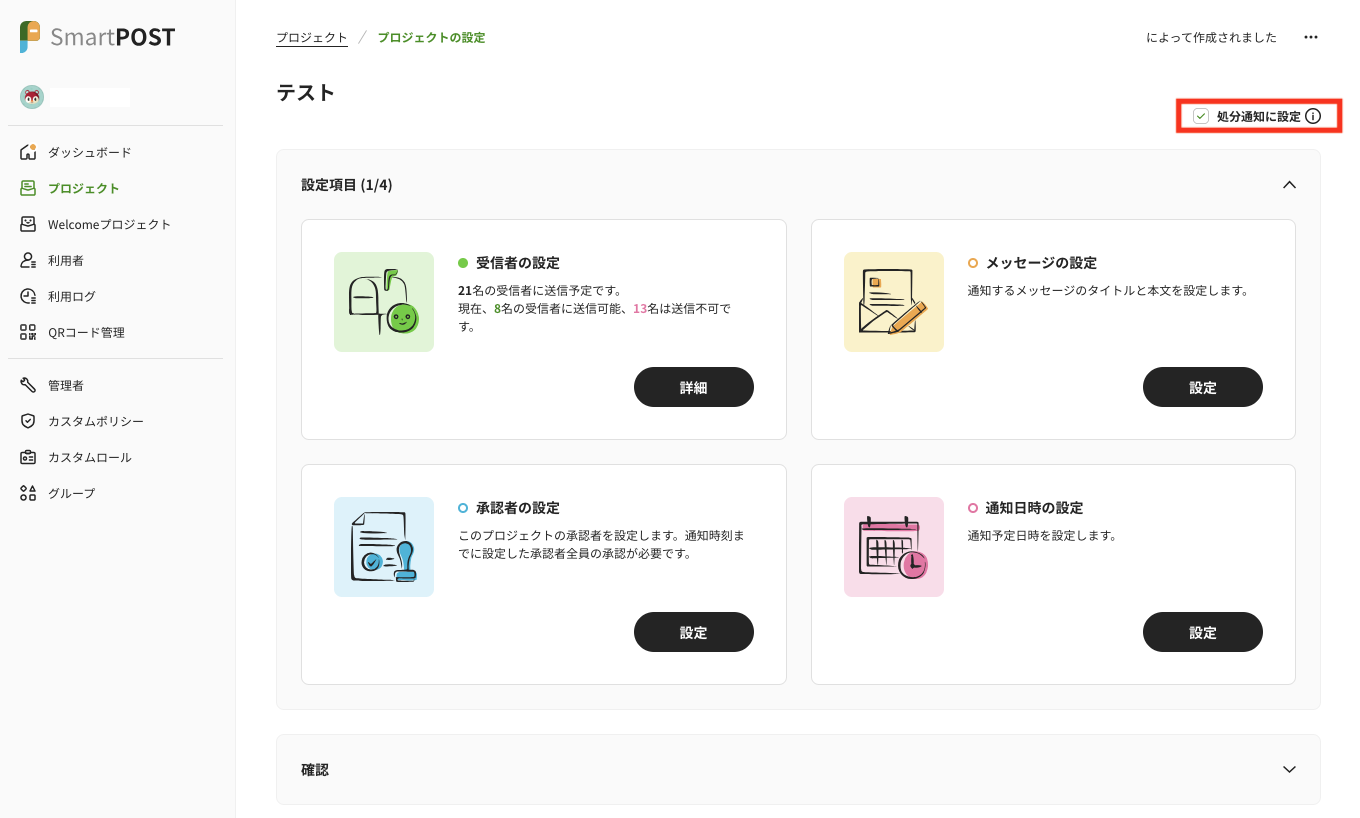Toggle the 処分通知に設定 checkbox
Viewport: 1360px width, 818px height.
(x=1201, y=116)
